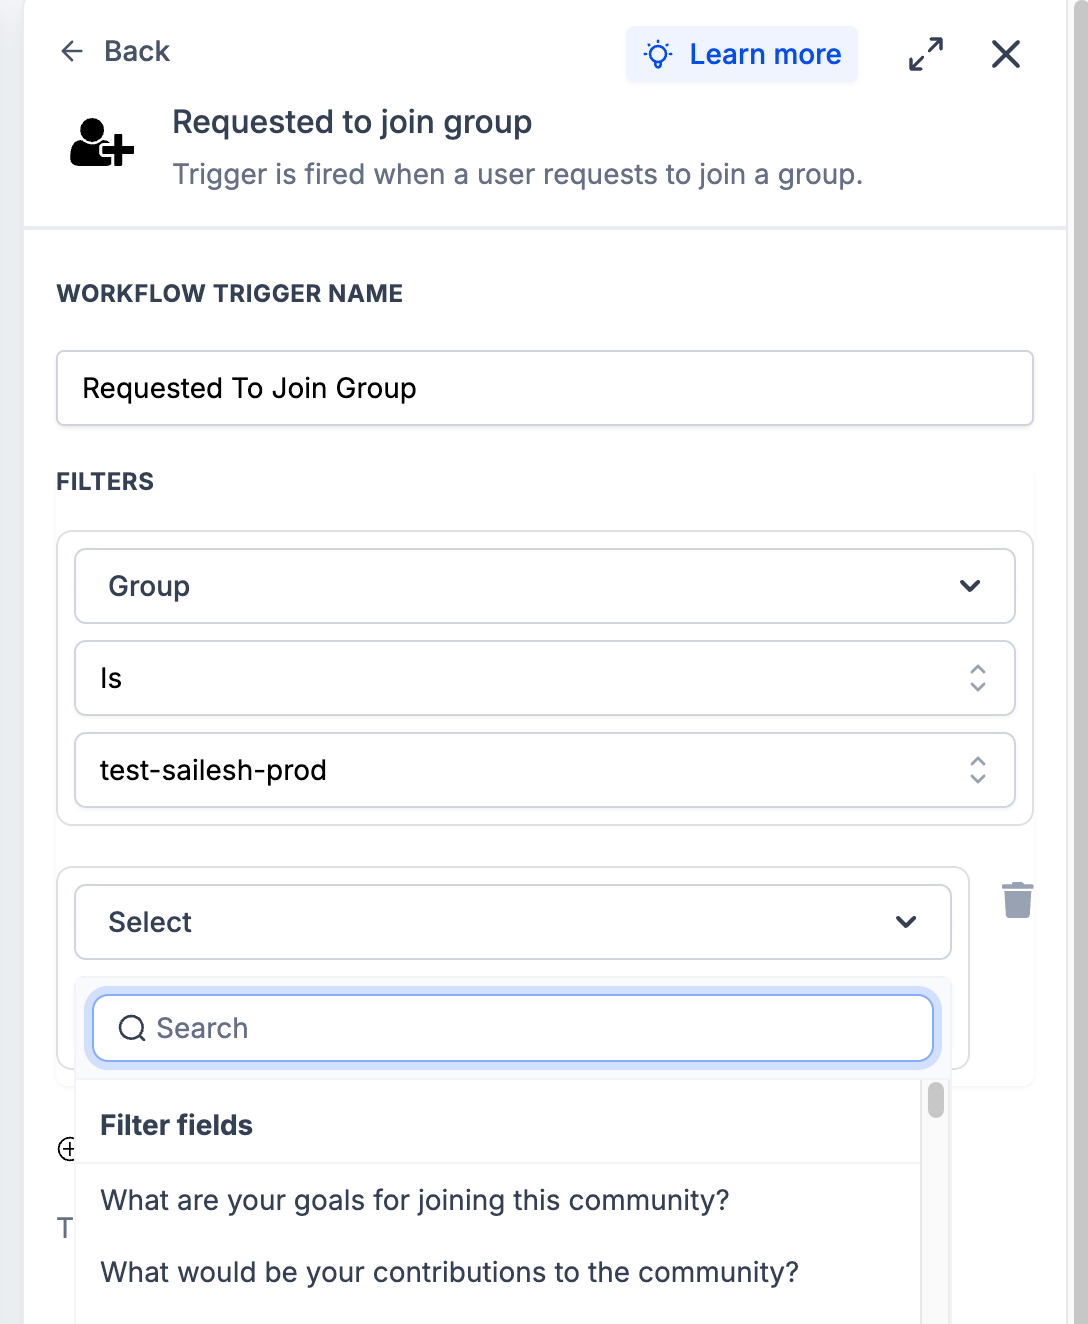Open the Is operator dropdown
This screenshot has width=1088, height=1324.
(545, 678)
